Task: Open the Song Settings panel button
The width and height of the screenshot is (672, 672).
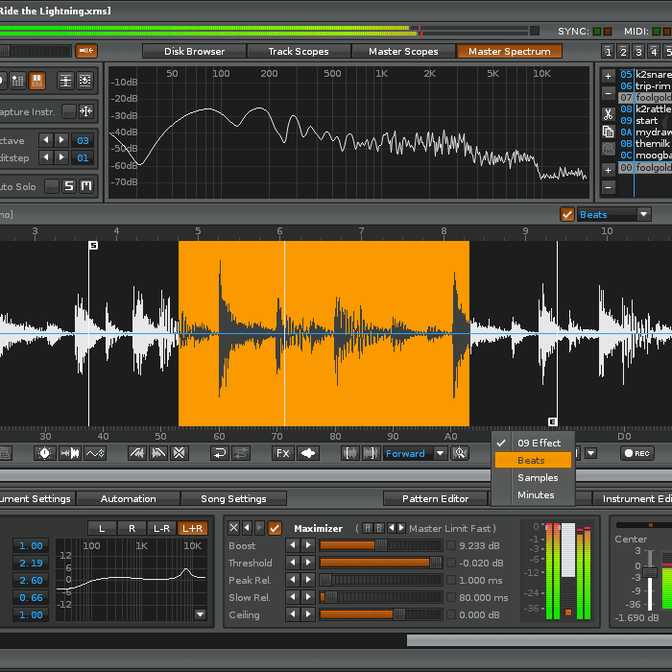Action: (234, 498)
